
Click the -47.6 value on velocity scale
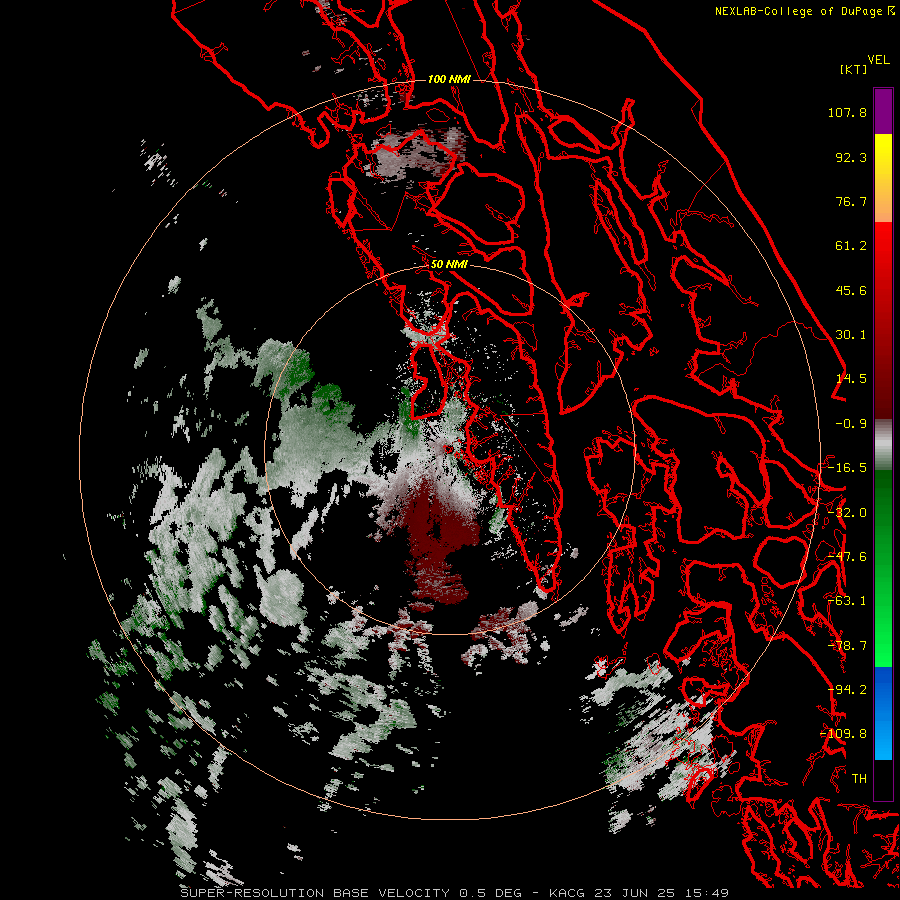pyautogui.click(x=847, y=557)
